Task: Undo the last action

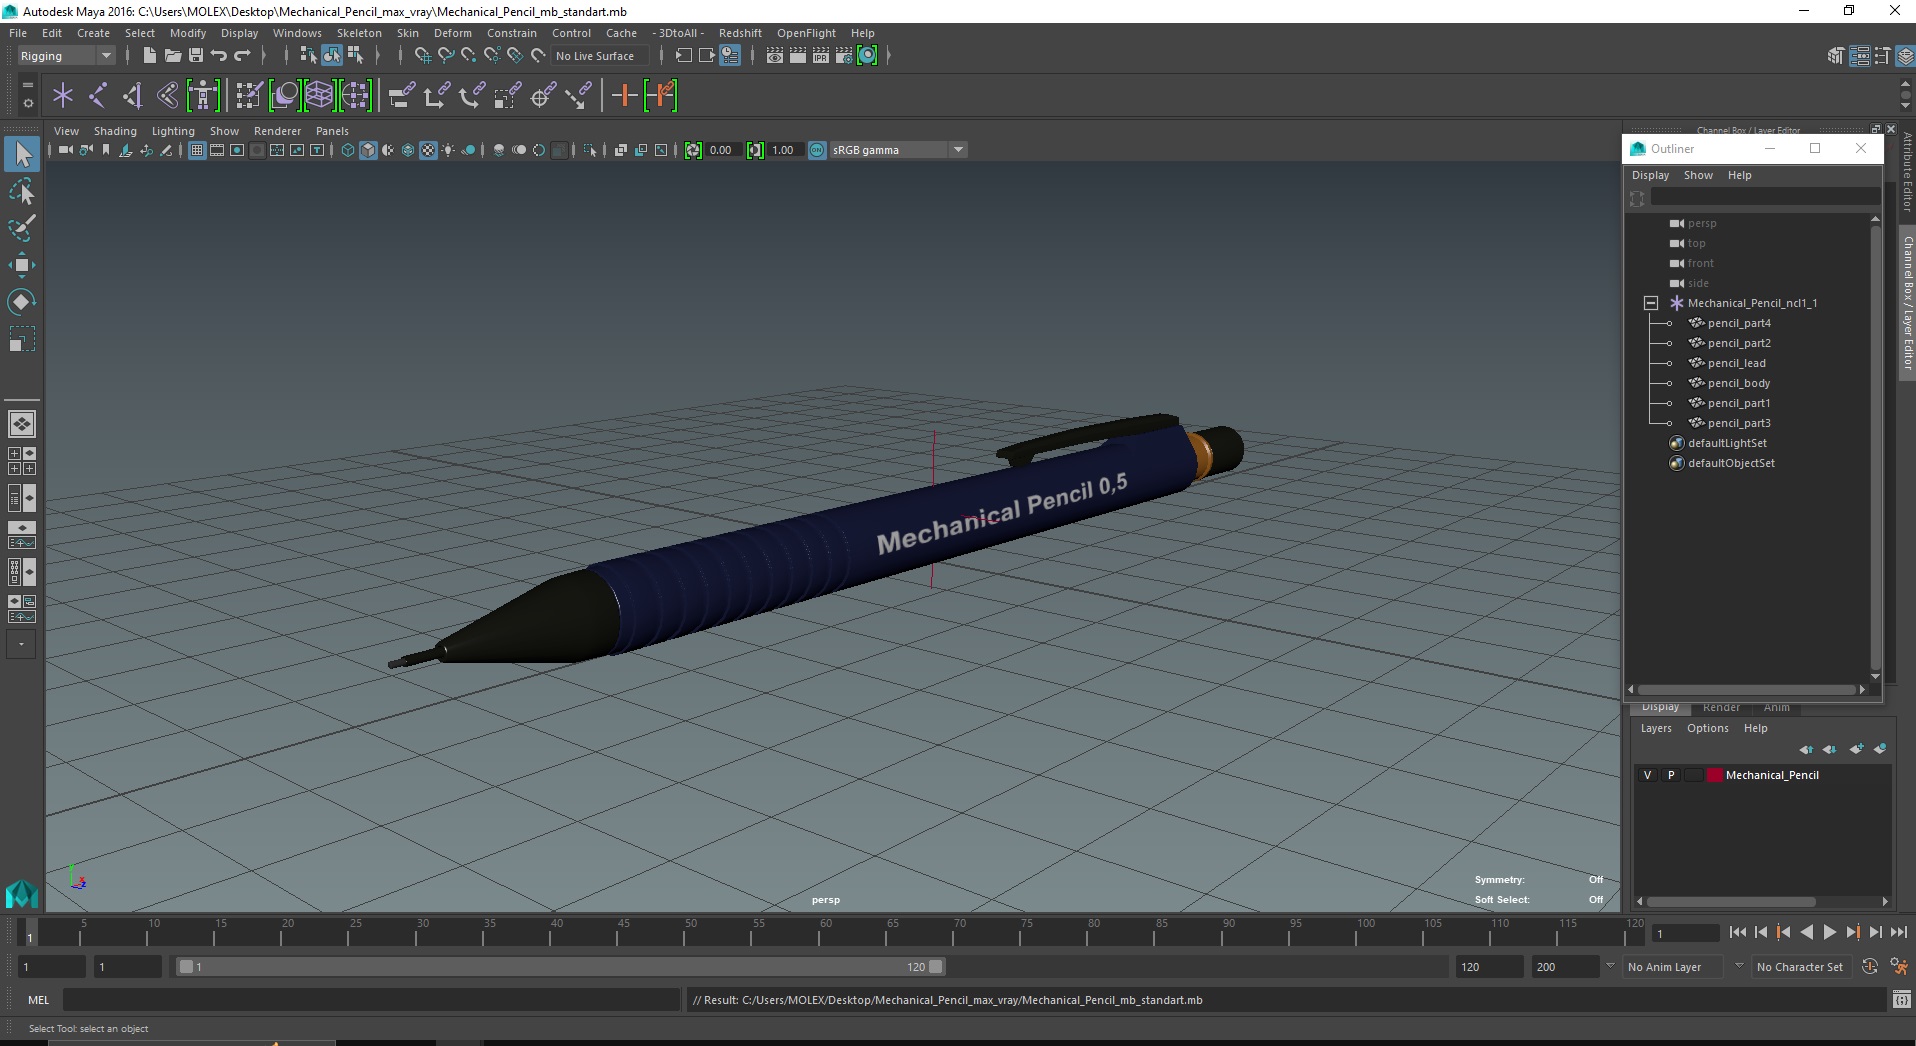Action: tap(219, 56)
